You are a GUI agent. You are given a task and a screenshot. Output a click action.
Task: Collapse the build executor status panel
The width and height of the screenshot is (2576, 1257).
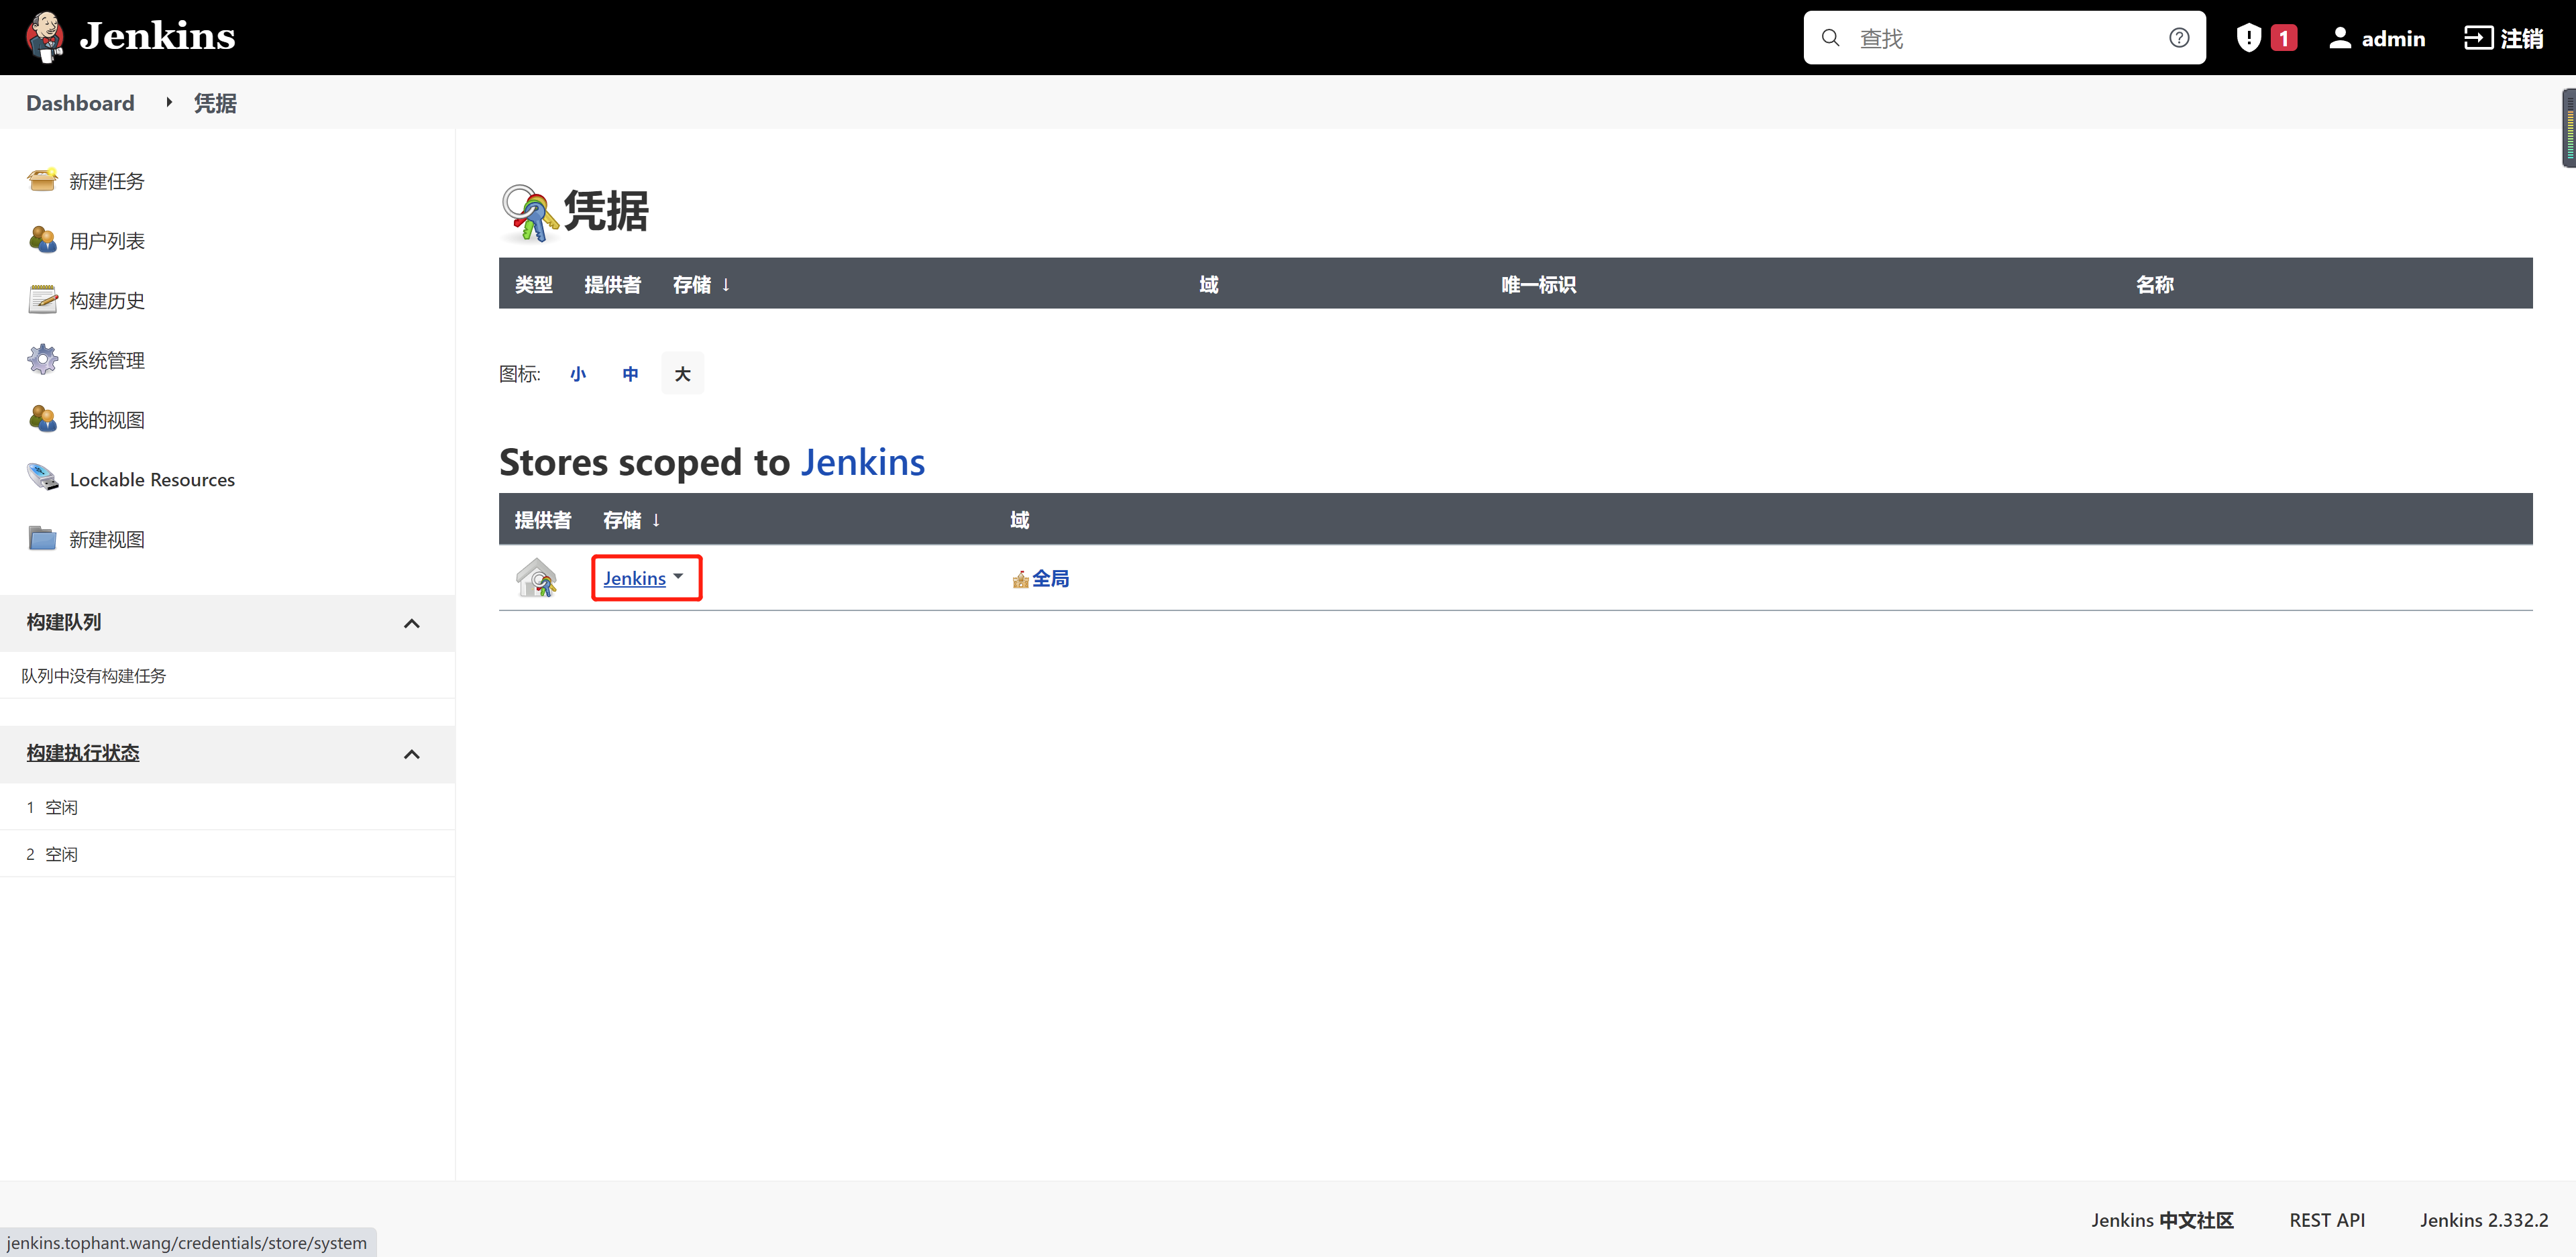coord(411,754)
